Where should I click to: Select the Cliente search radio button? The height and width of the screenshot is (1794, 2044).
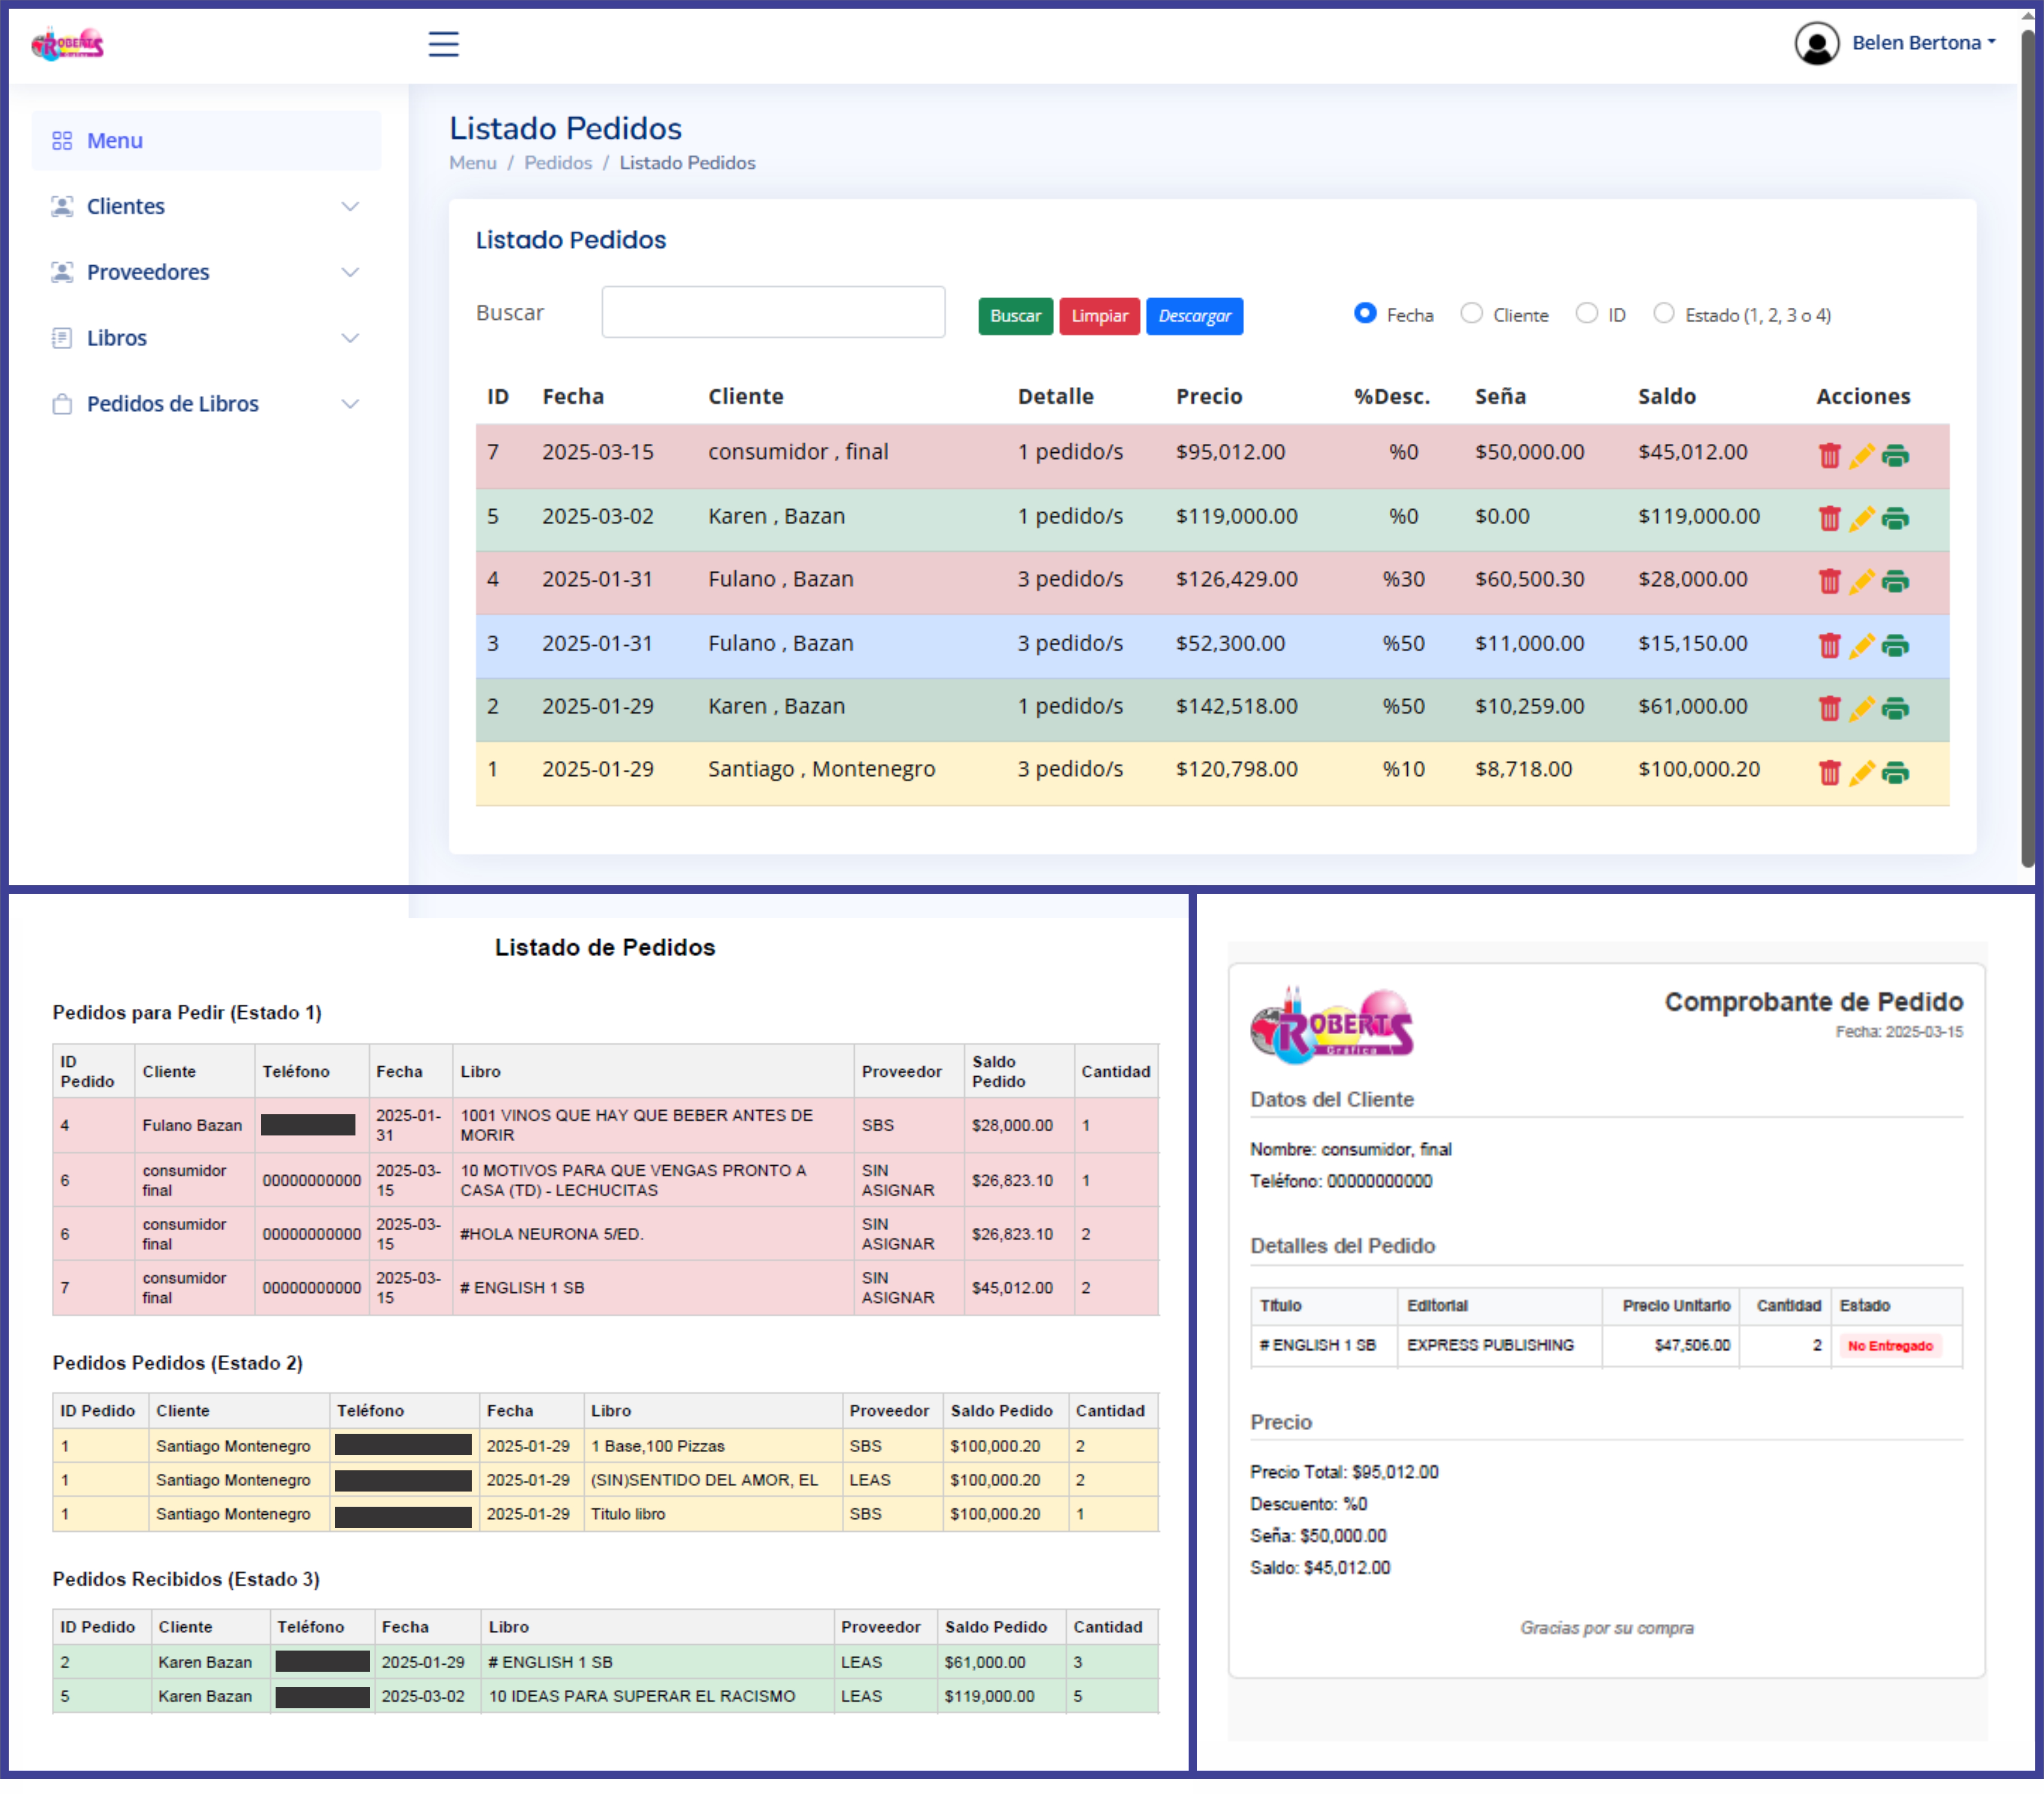point(1471,313)
